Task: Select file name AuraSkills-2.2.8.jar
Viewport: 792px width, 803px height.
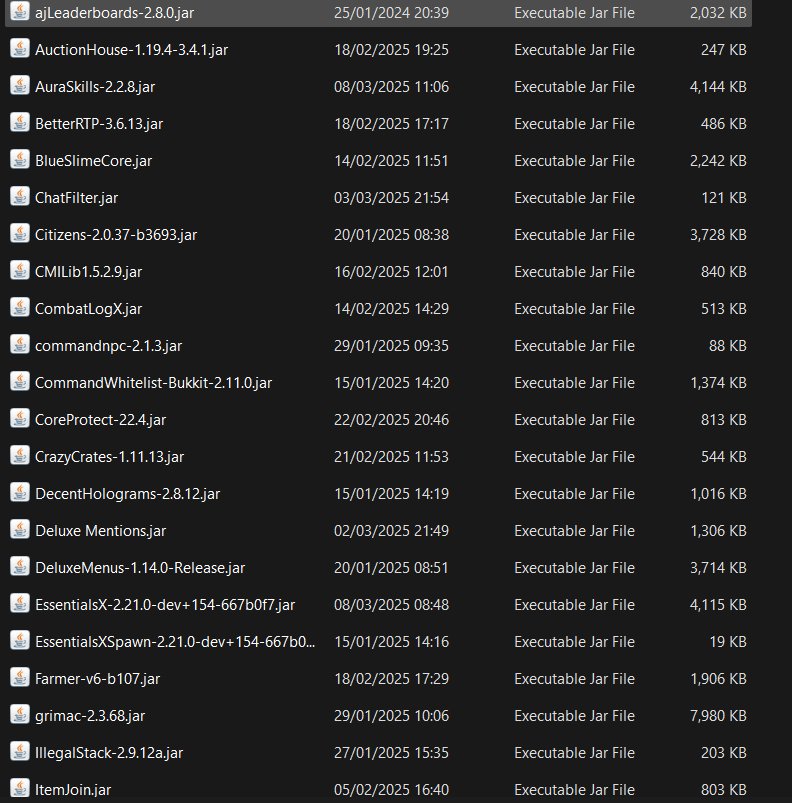Action: tap(95, 87)
